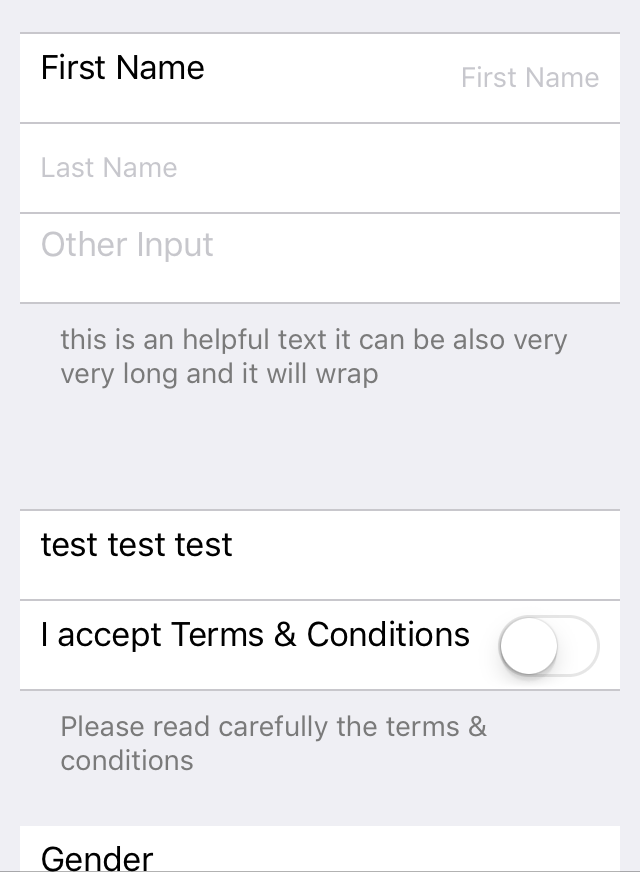Open the Gender row

(x=320, y=849)
